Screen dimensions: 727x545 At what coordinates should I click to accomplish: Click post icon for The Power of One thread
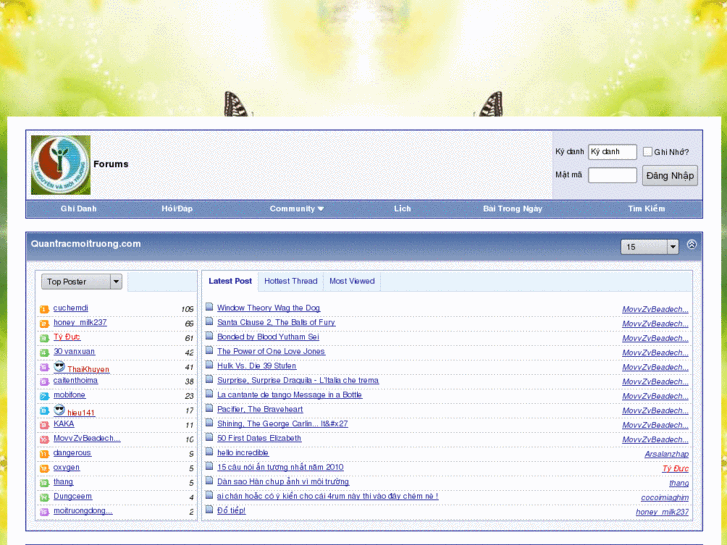[210, 350]
